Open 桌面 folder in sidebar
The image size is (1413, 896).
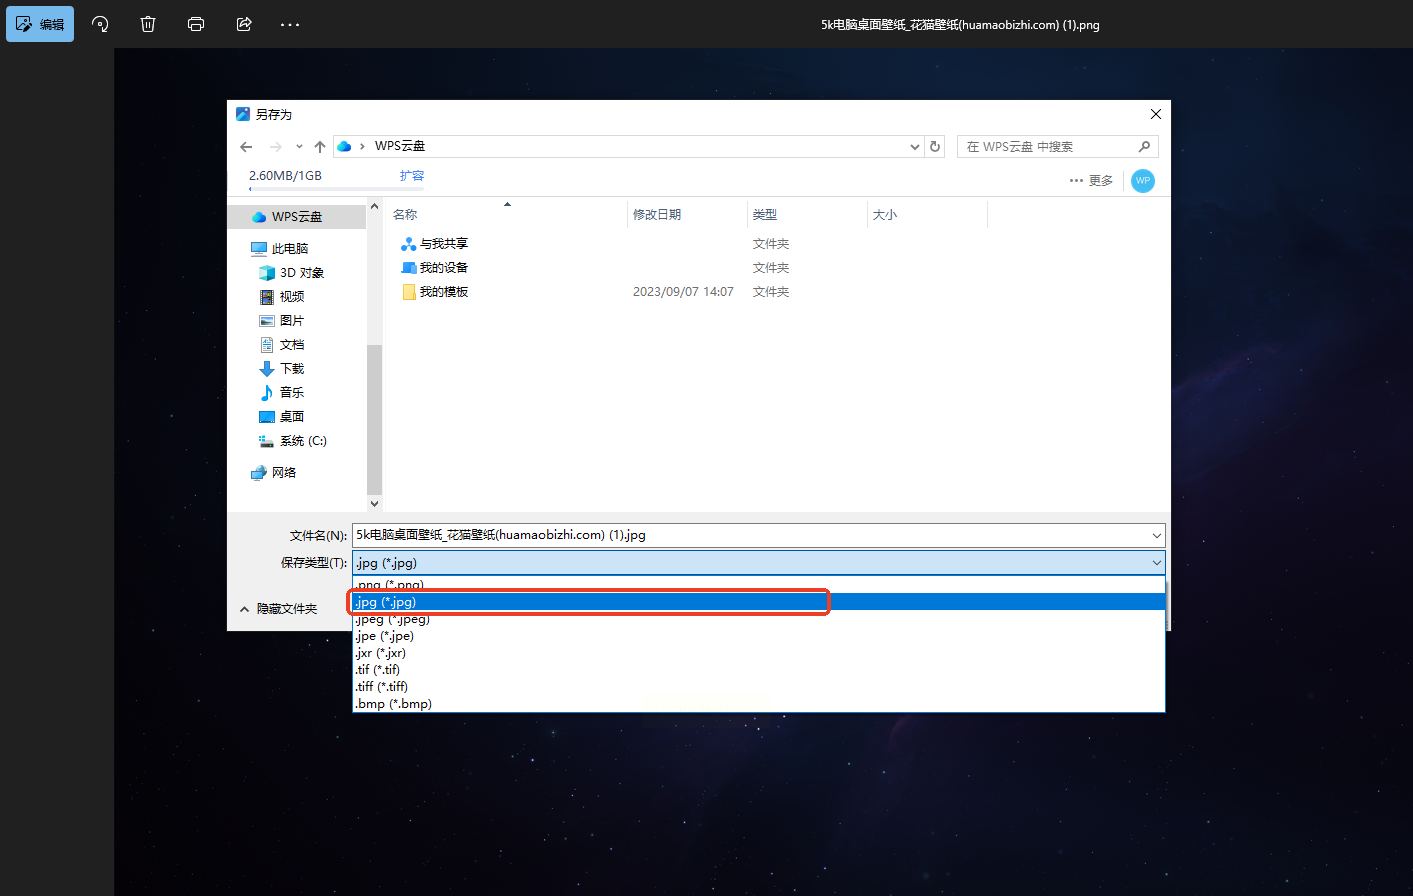click(x=281, y=417)
